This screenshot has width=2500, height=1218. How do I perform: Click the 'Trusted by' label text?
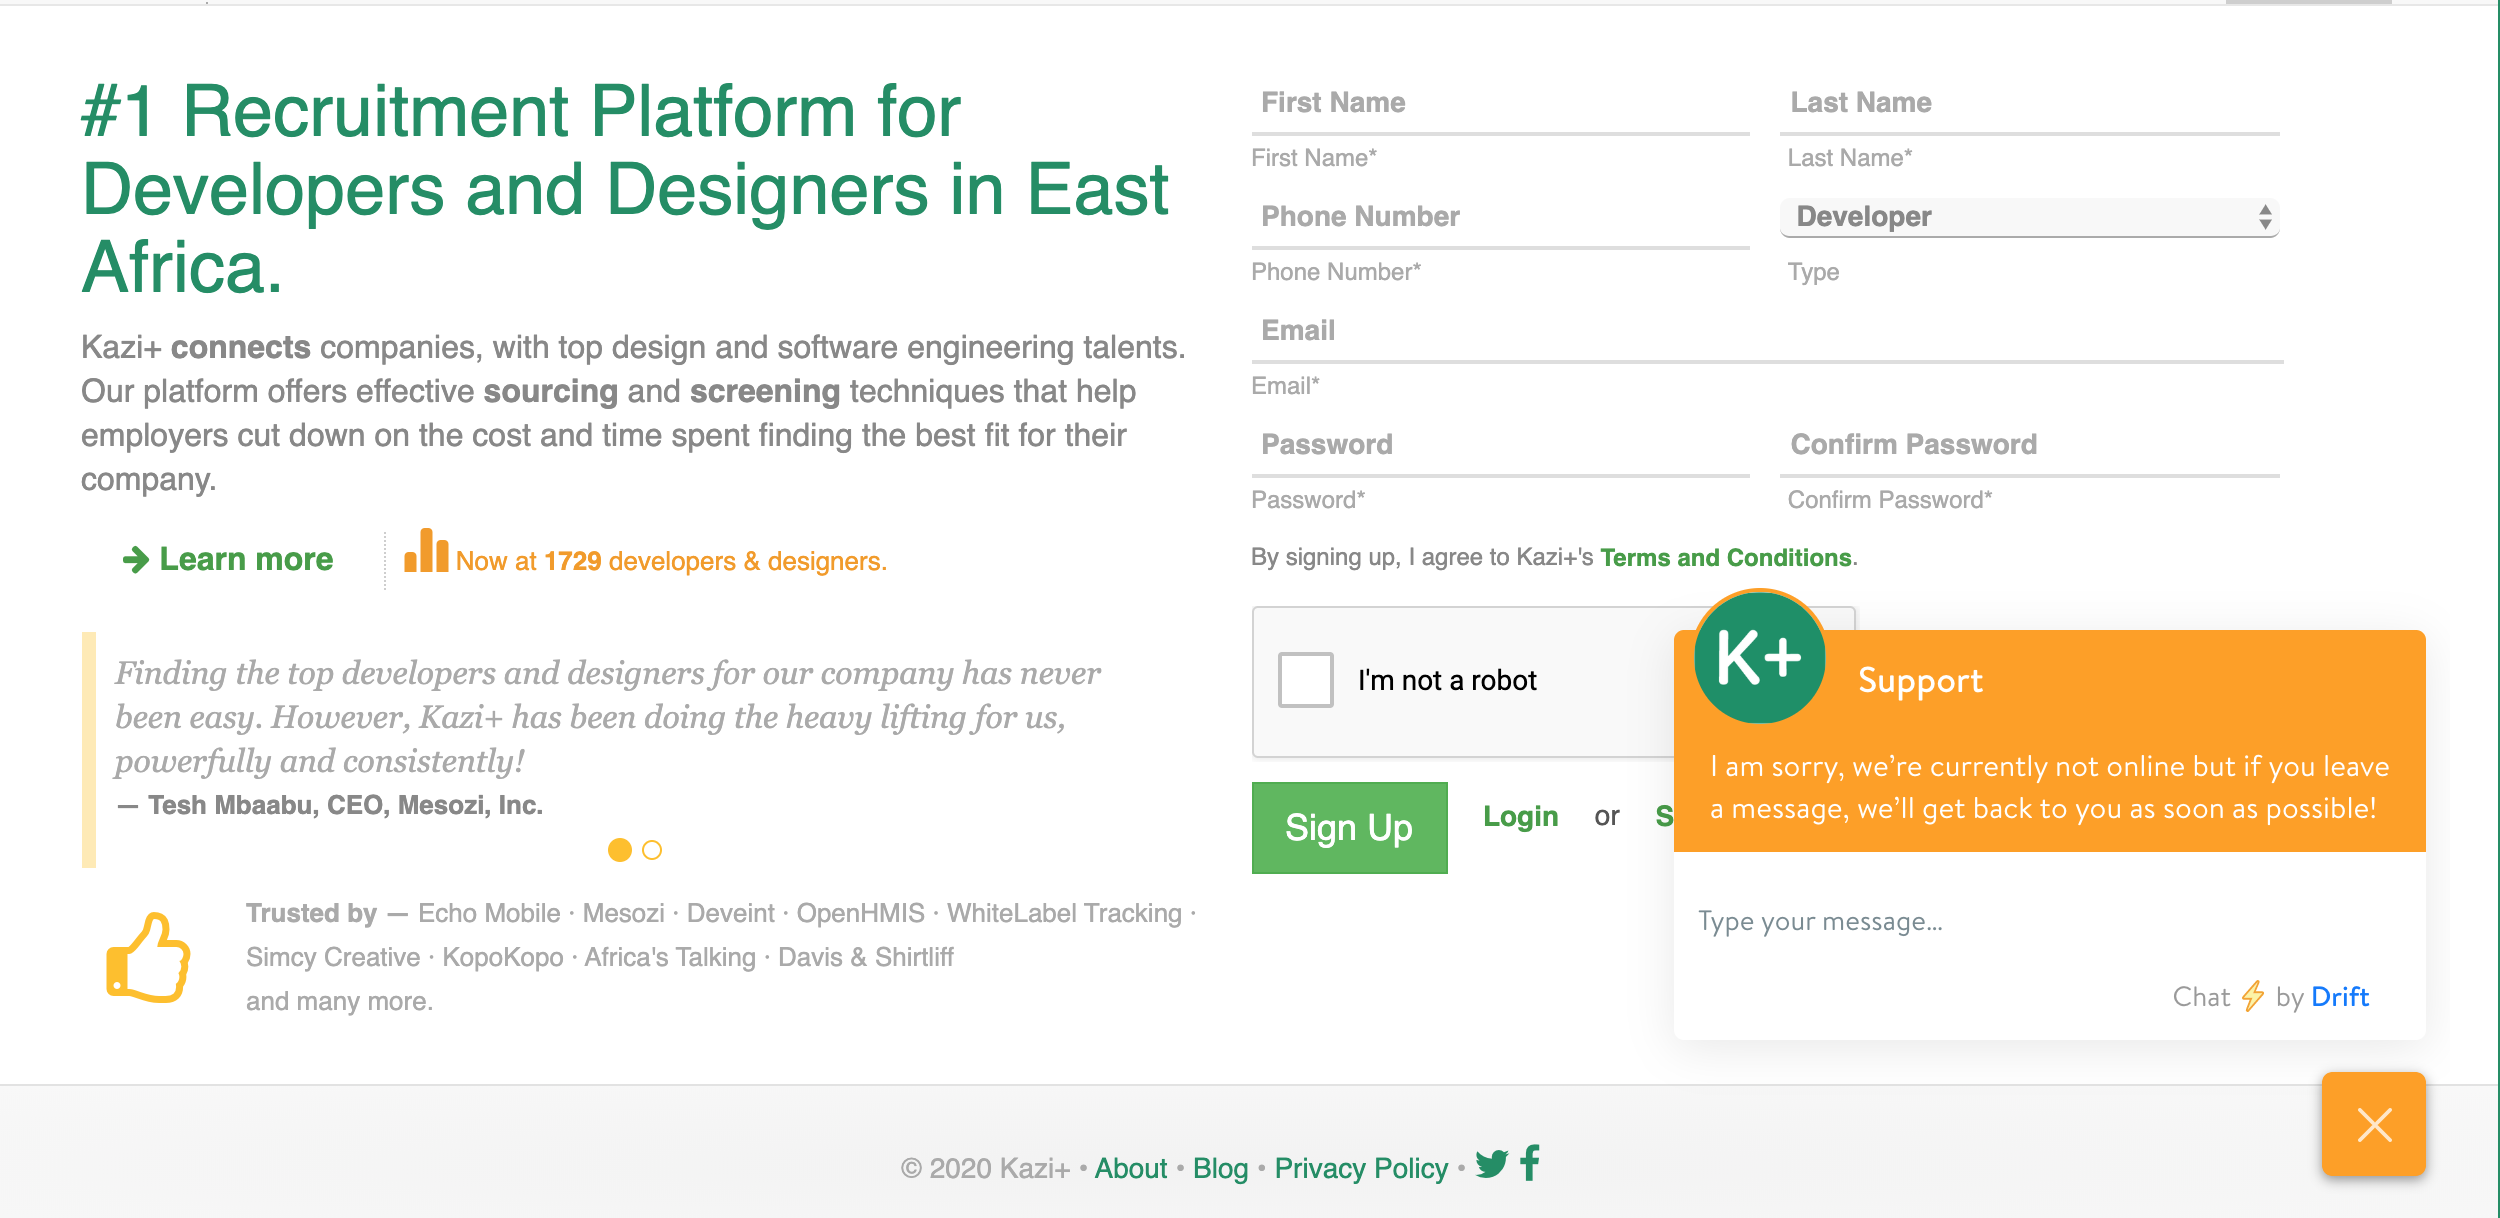click(311, 913)
